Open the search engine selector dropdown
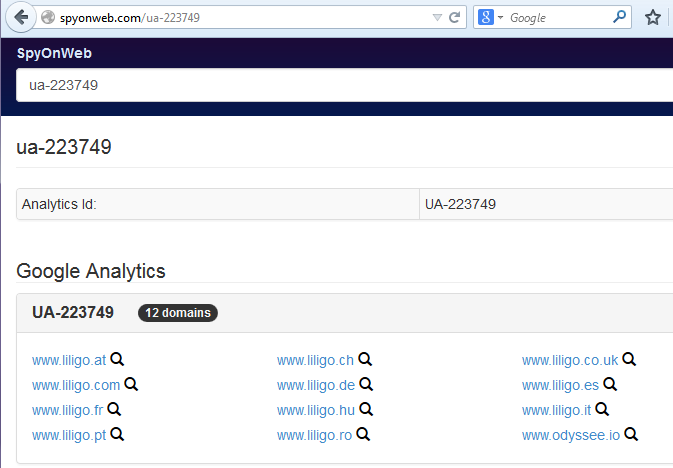 point(500,18)
